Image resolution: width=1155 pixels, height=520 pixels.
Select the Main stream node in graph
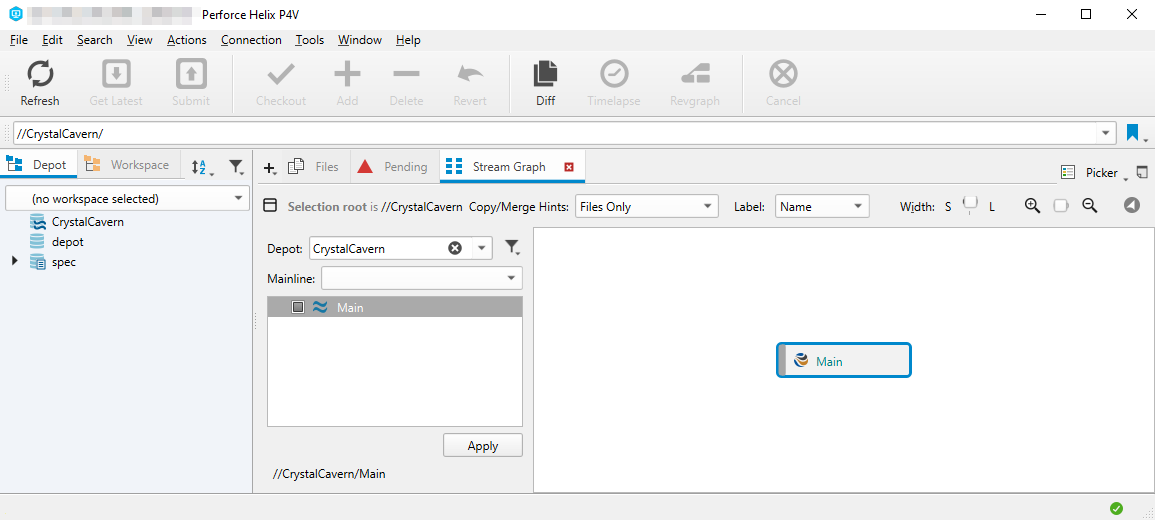843,361
